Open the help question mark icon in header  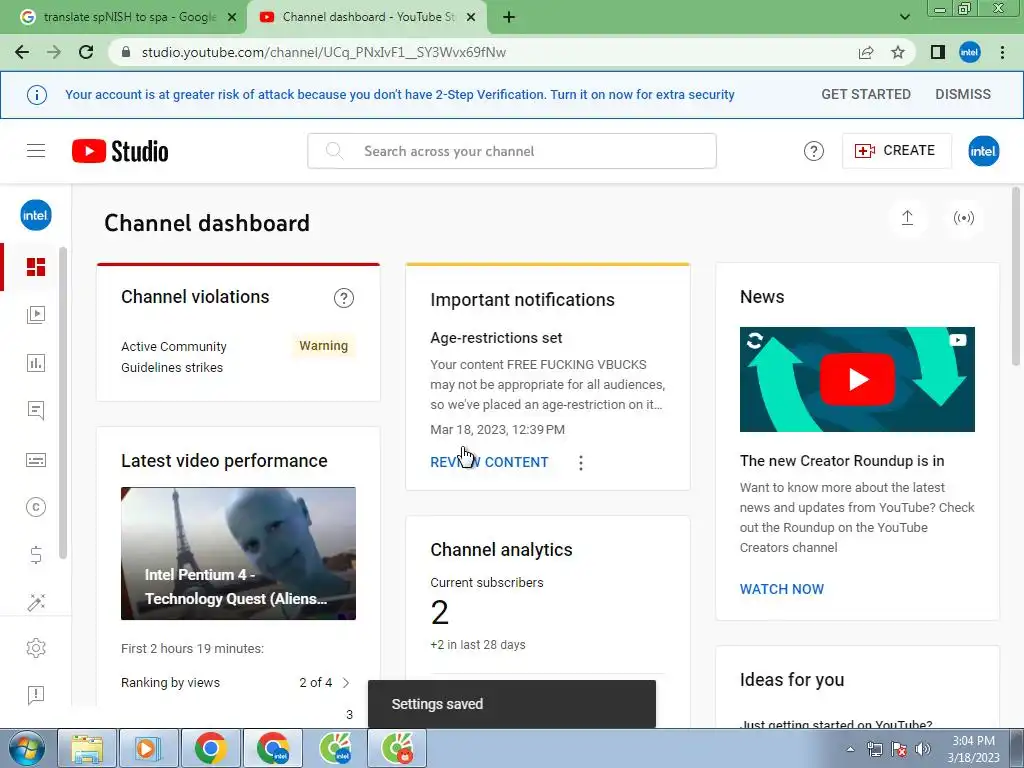point(813,151)
